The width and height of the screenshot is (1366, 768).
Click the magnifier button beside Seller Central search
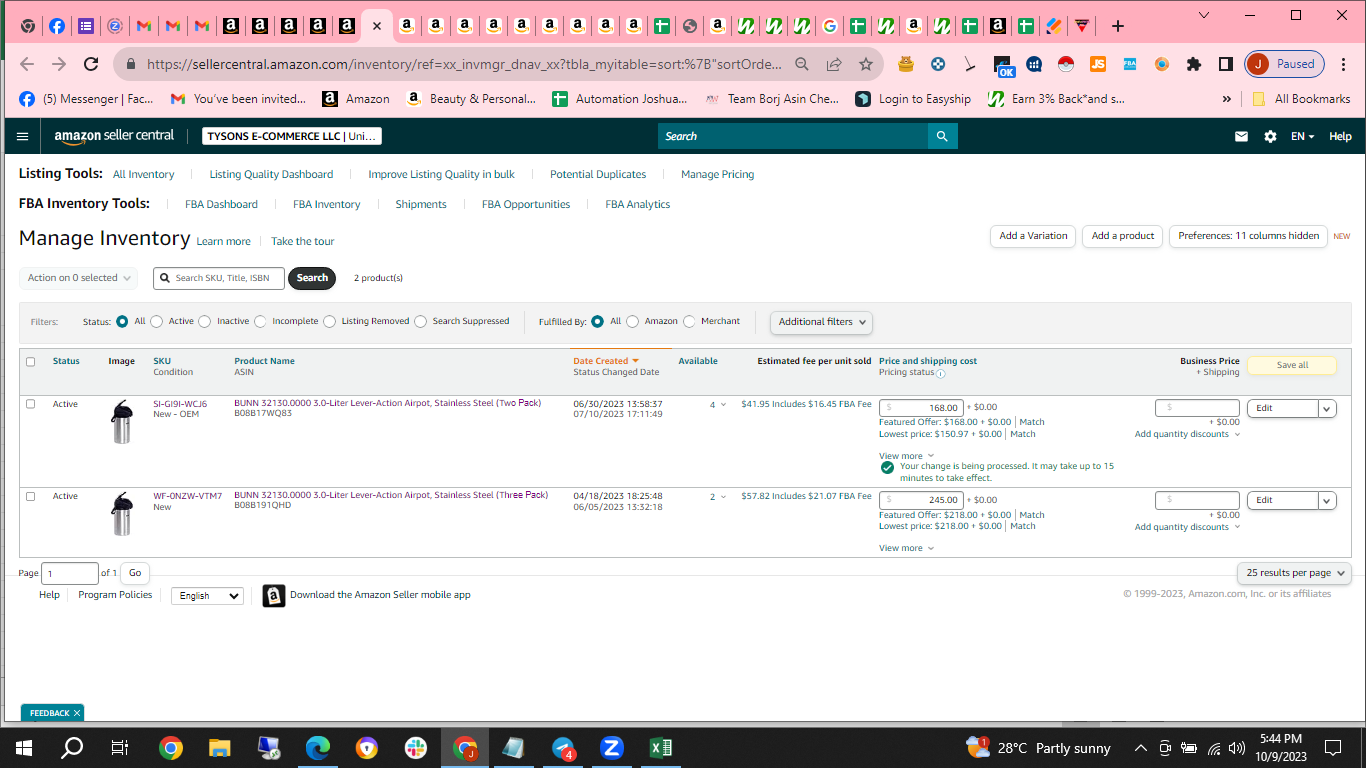click(x=942, y=136)
